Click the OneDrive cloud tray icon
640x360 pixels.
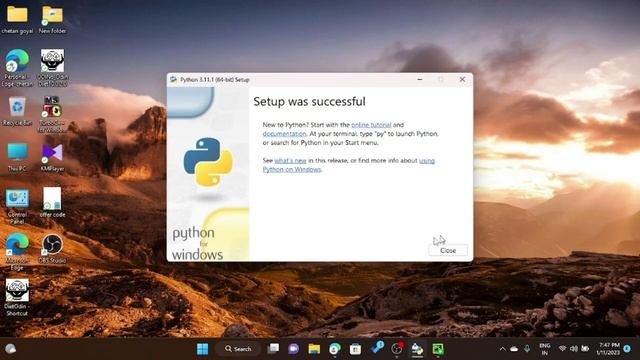pos(514,349)
